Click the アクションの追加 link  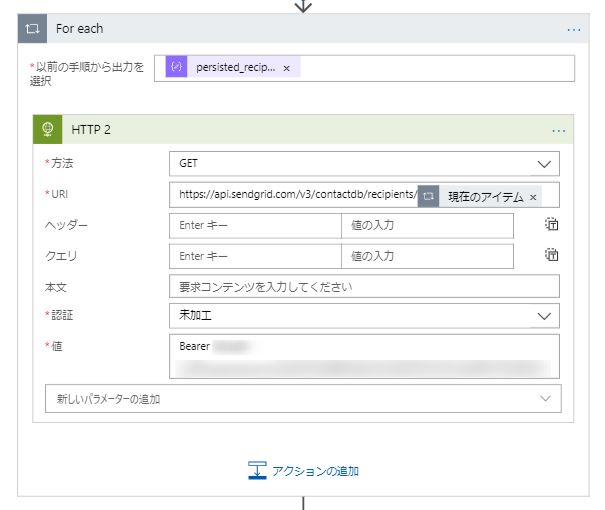(x=316, y=471)
